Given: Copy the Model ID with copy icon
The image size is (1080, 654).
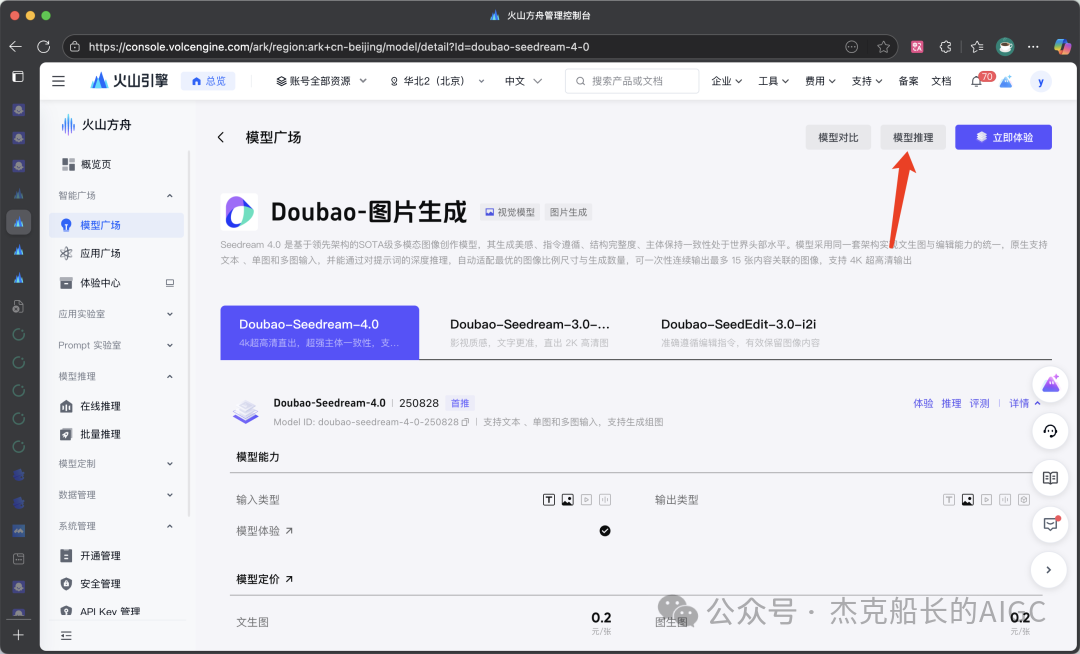Looking at the screenshot, I should (x=465, y=422).
